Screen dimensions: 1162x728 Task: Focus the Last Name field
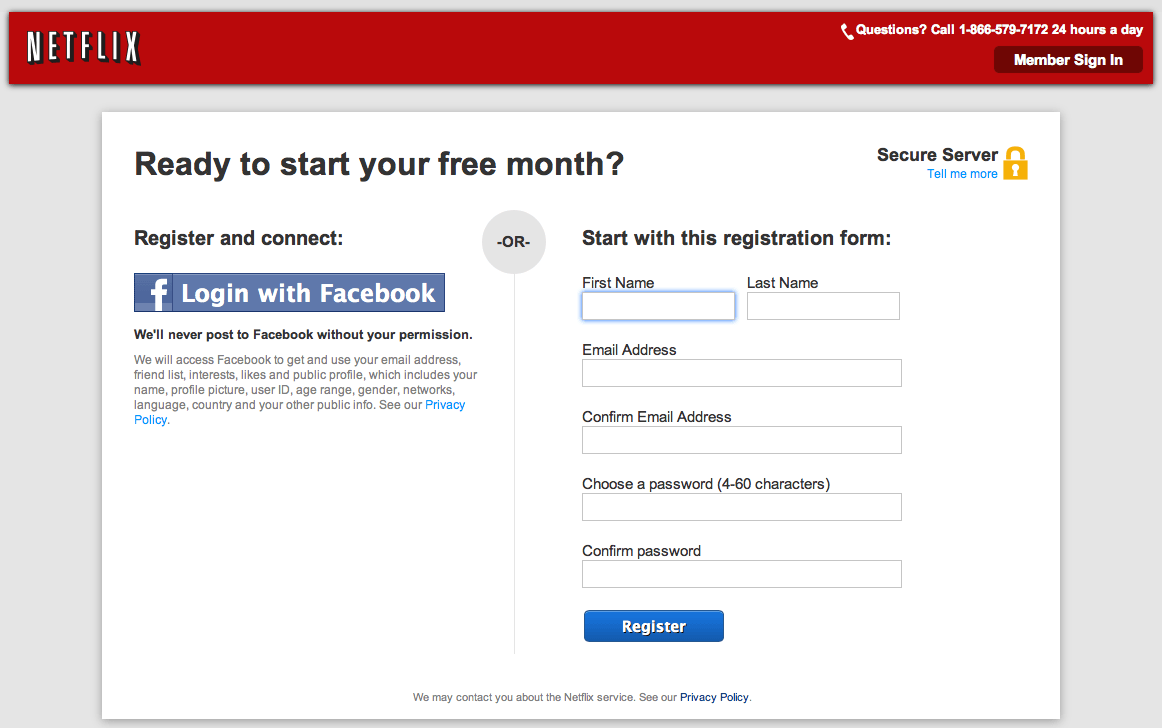point(823,306)
